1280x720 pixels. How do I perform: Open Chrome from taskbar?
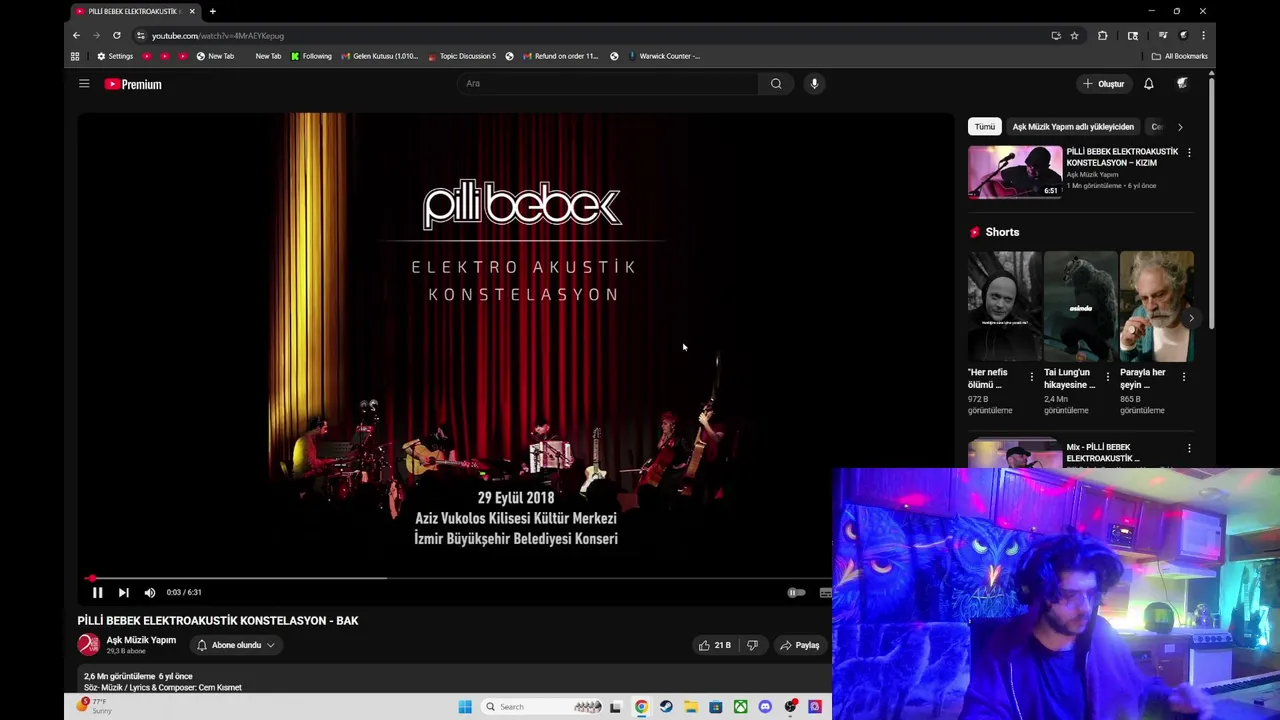641,707
